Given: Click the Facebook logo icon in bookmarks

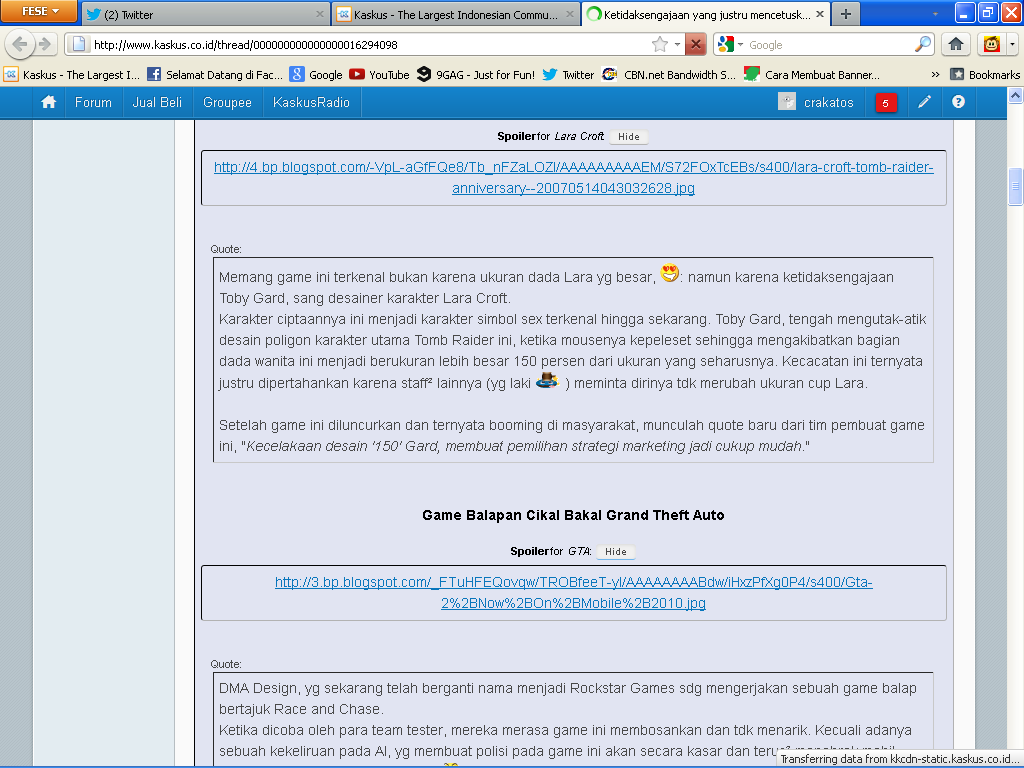Looking at the screenshot, I should [153, 74].
